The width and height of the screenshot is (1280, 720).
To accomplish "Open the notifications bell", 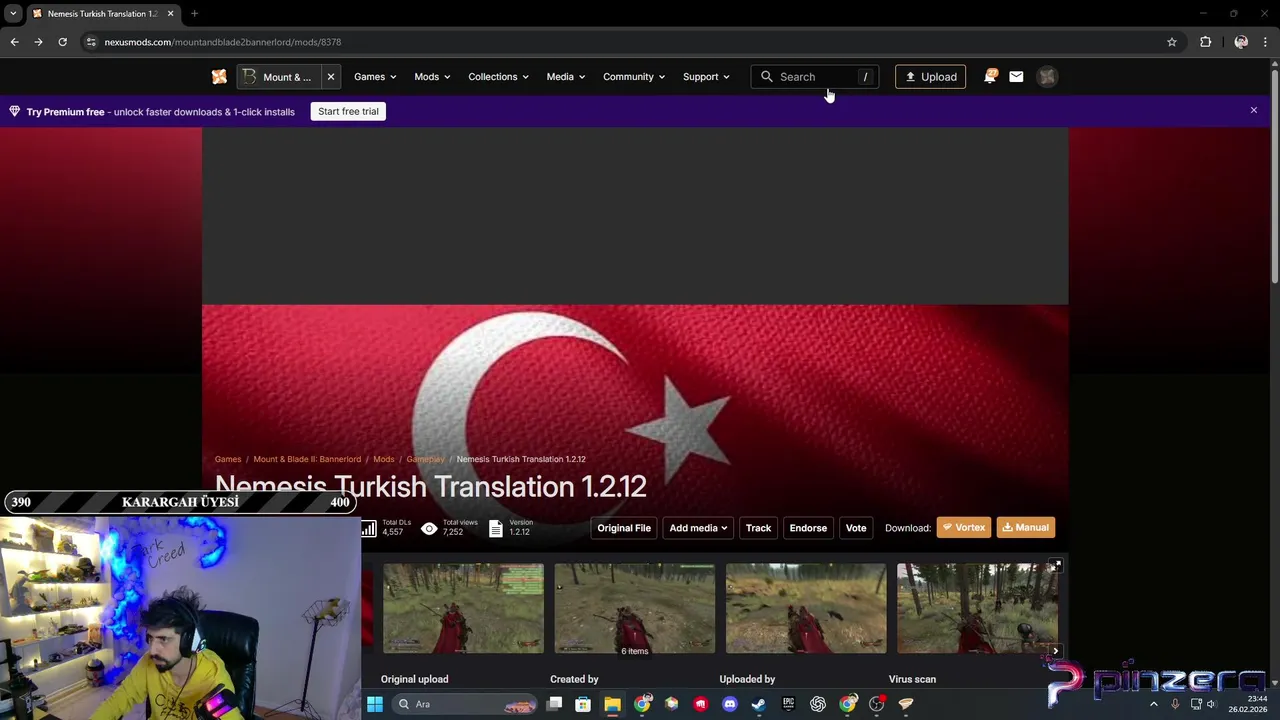I will 990,76.
